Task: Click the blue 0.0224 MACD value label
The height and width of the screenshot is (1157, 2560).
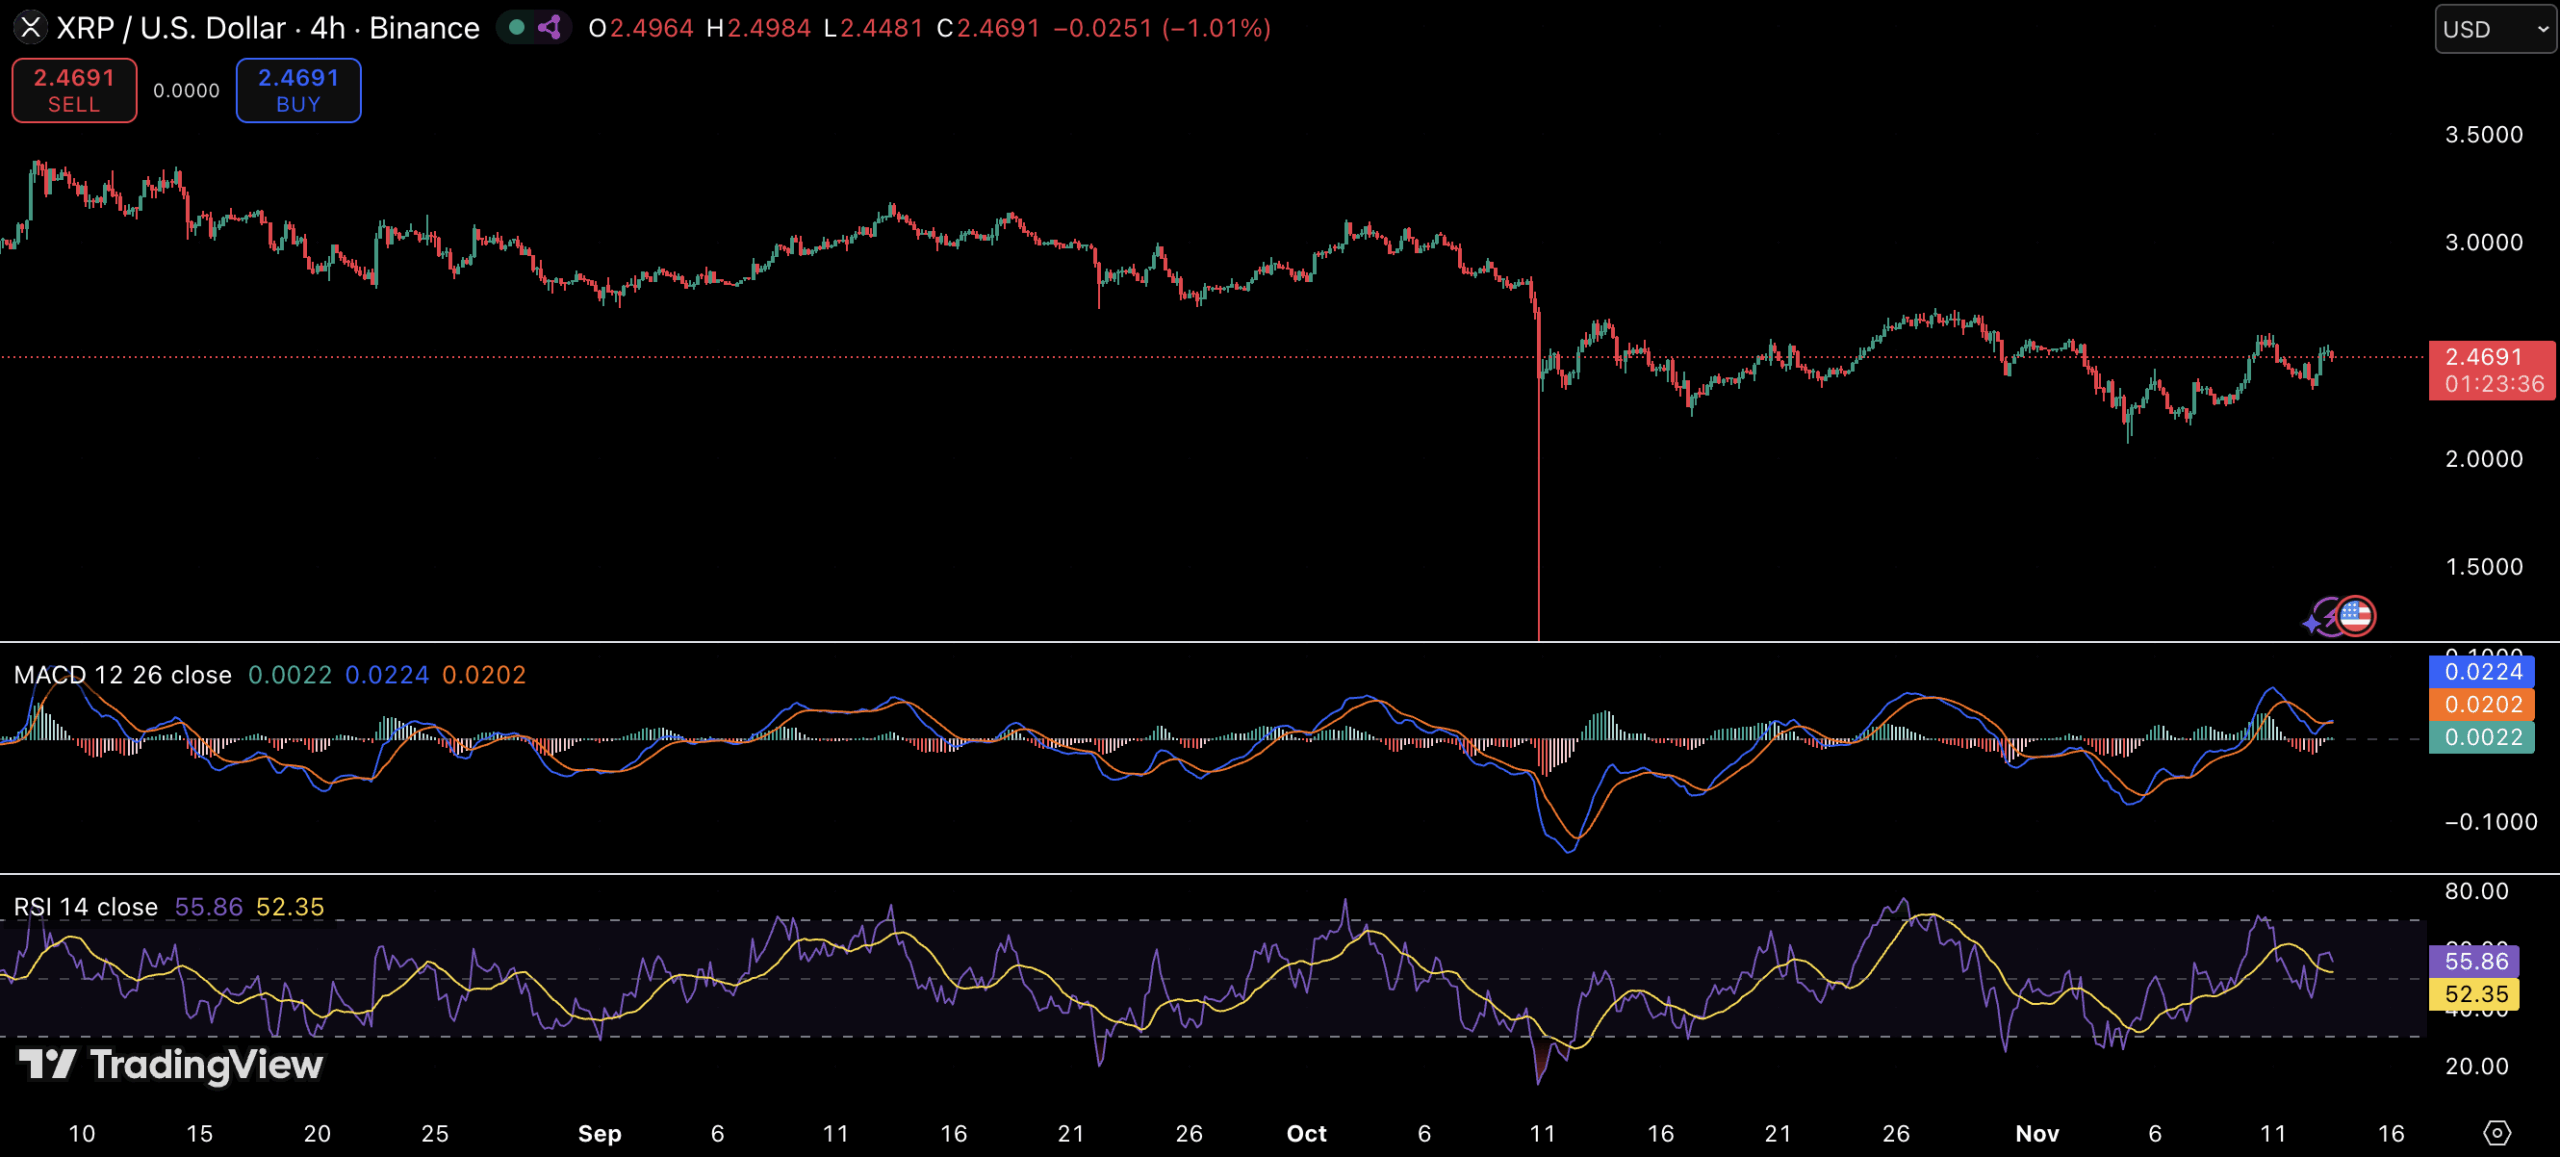Action: (2483, 672)
